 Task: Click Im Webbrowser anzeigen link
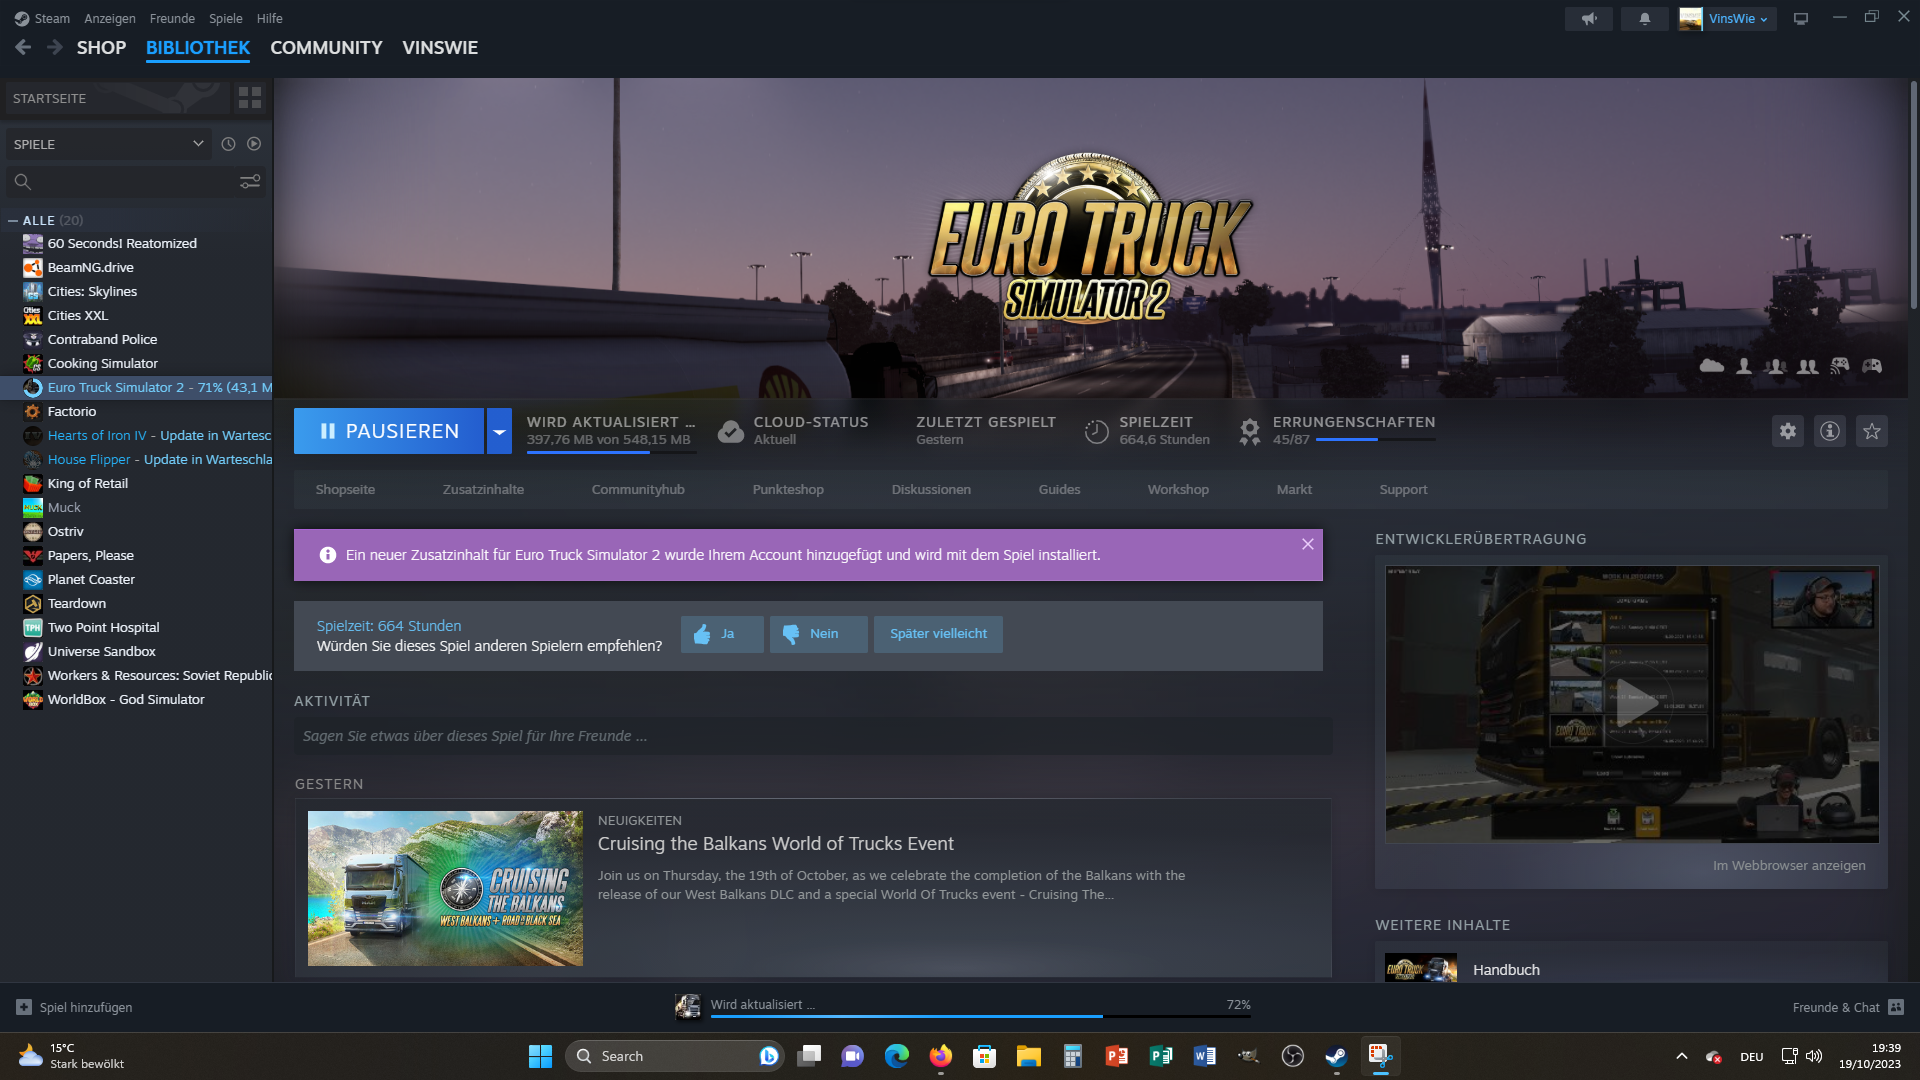(1789, 866)
